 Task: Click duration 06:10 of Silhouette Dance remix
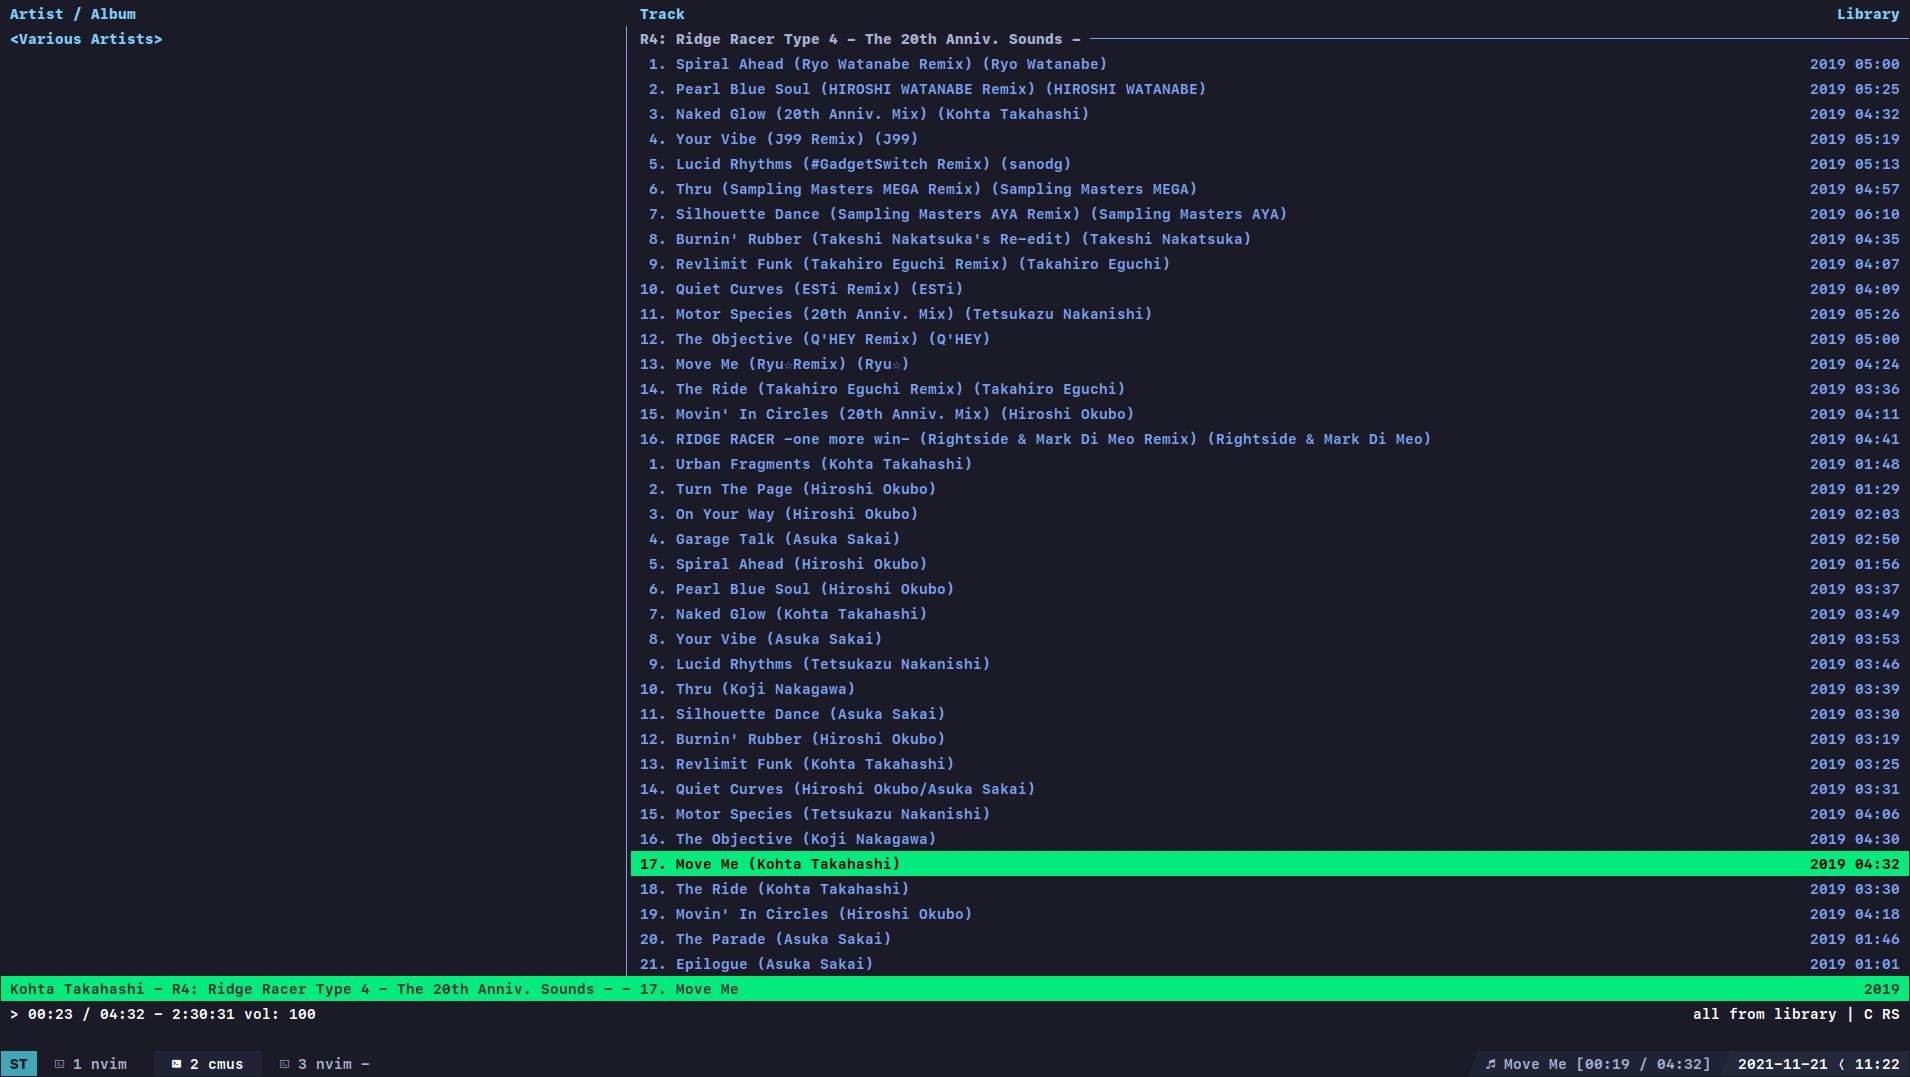pos(1877,214)
